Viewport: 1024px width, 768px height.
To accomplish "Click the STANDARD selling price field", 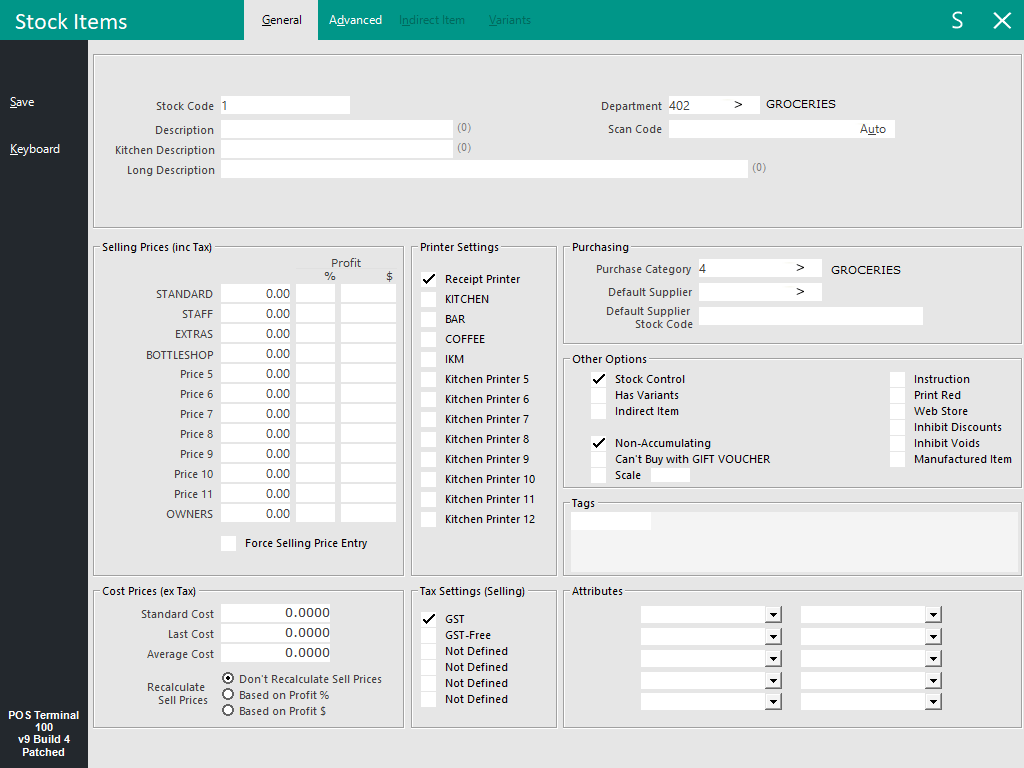I will (x=256, y=294).
